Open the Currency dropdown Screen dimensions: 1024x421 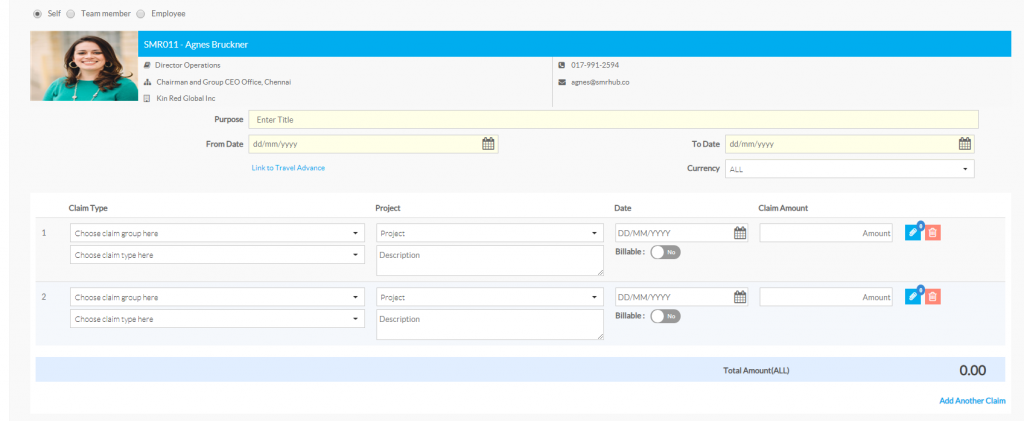tap(850, 169)
